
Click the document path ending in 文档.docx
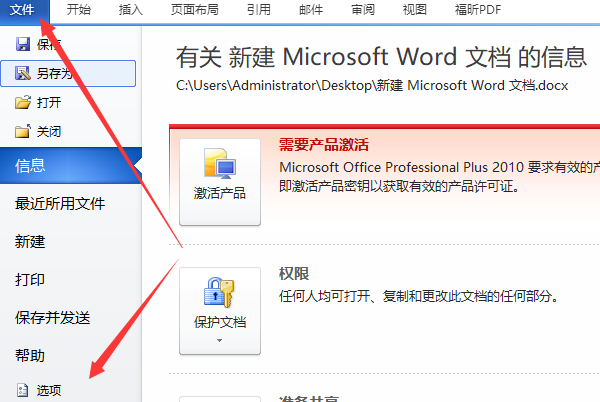click(372, 85)
